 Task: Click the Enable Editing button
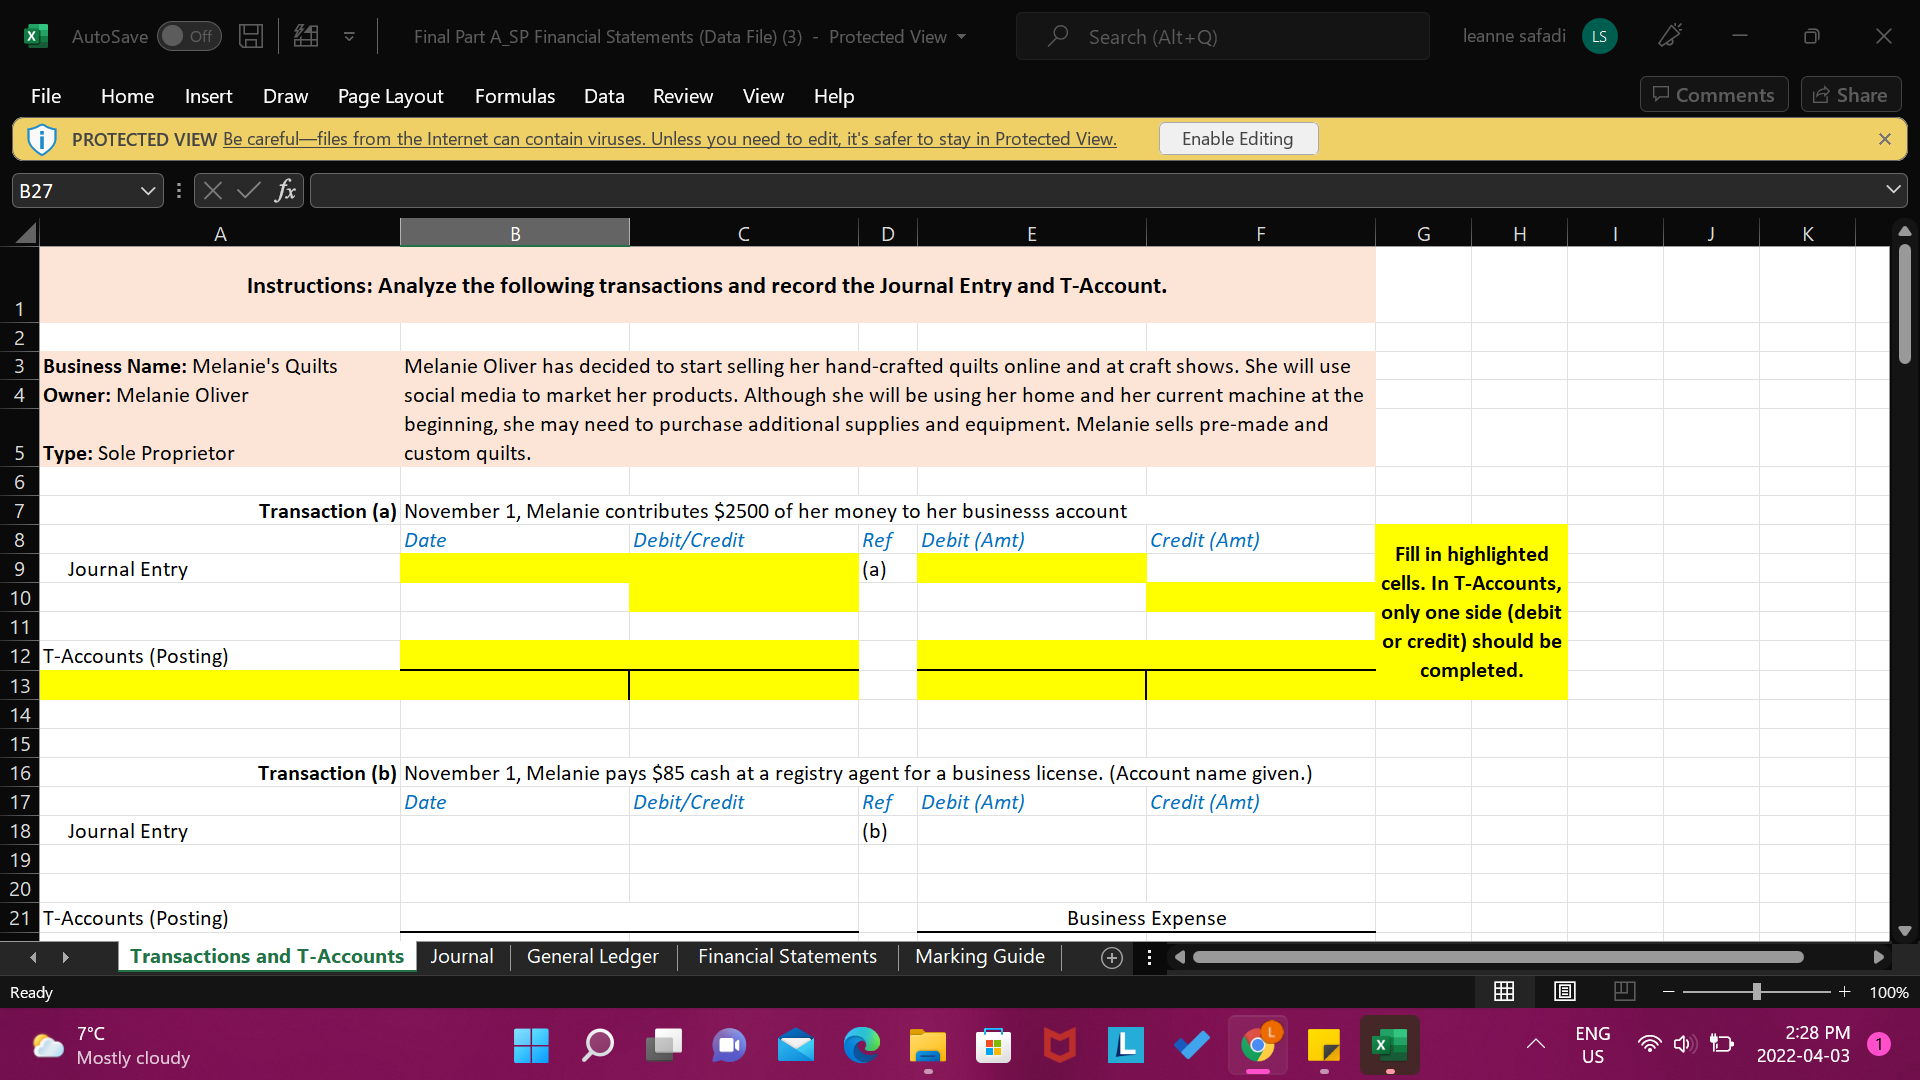1238,138
